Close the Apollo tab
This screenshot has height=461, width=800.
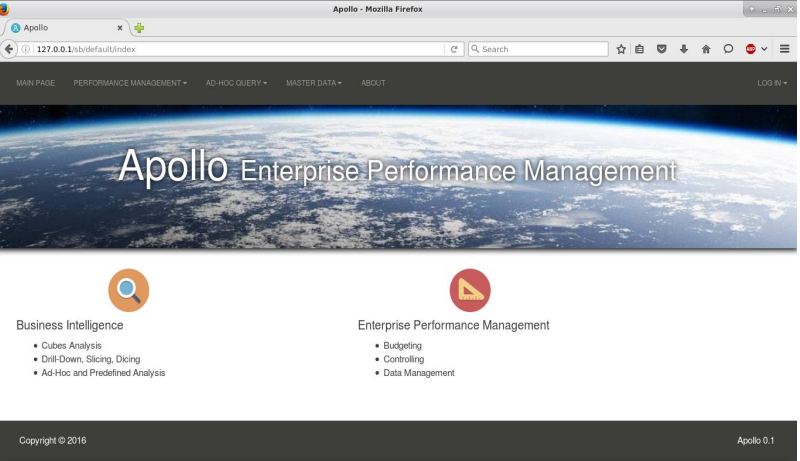click(x=120, y=28)
